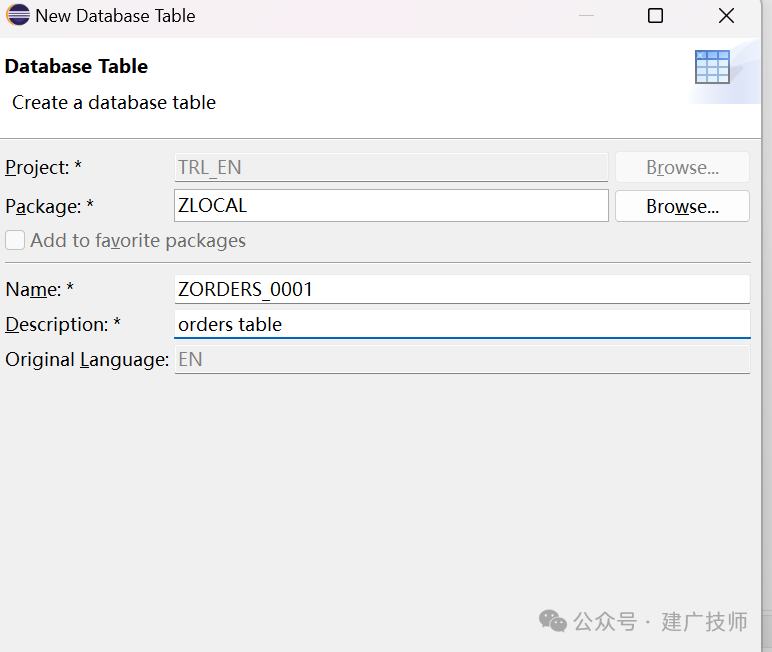Viewport: 772px width, 652px height.
Task: Click the Database Table heading text
Action: point(76,66)
